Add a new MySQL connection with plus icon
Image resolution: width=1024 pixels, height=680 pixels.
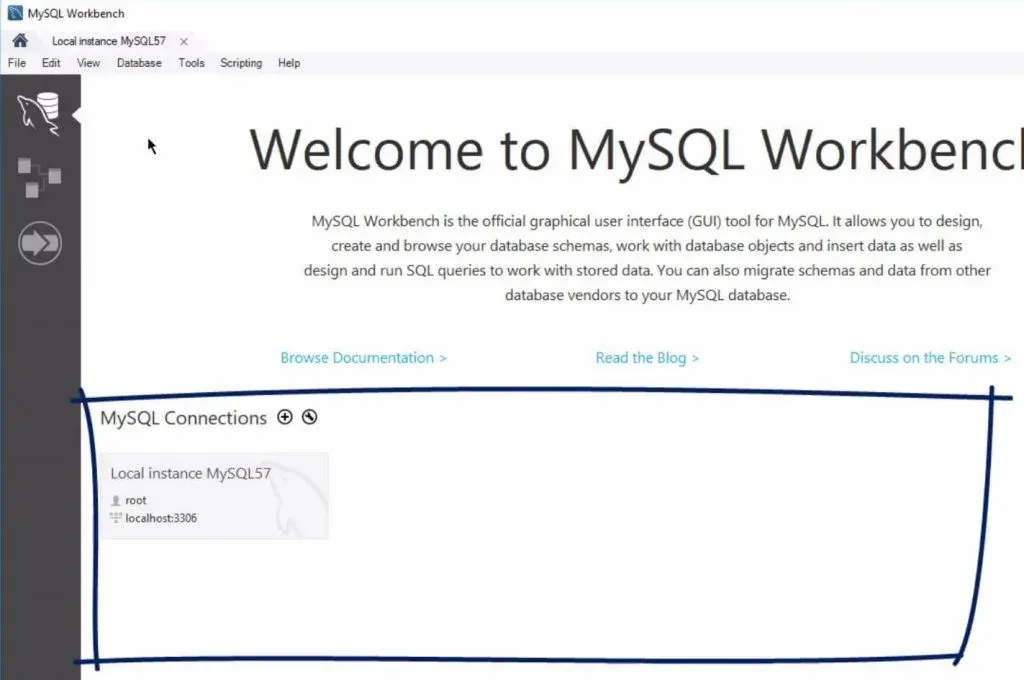coord(285,417)
